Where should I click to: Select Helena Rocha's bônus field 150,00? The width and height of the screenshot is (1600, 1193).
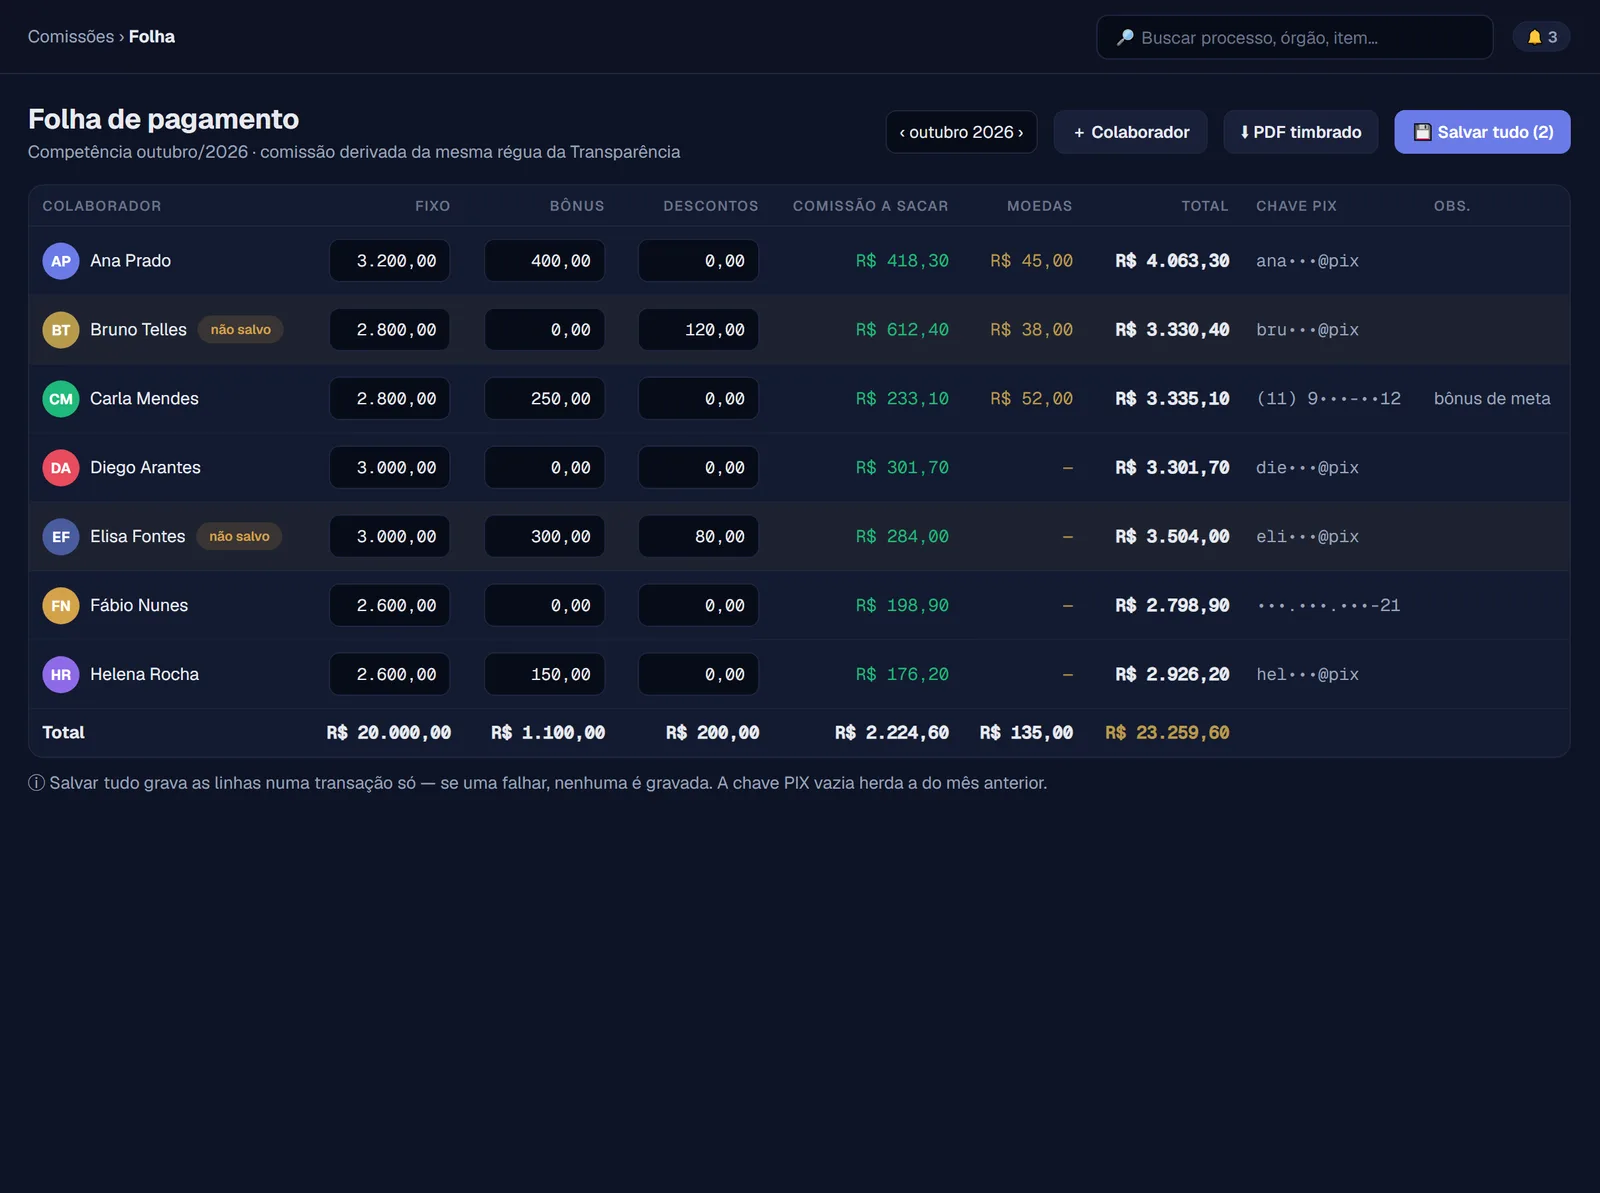pos(545,675)
